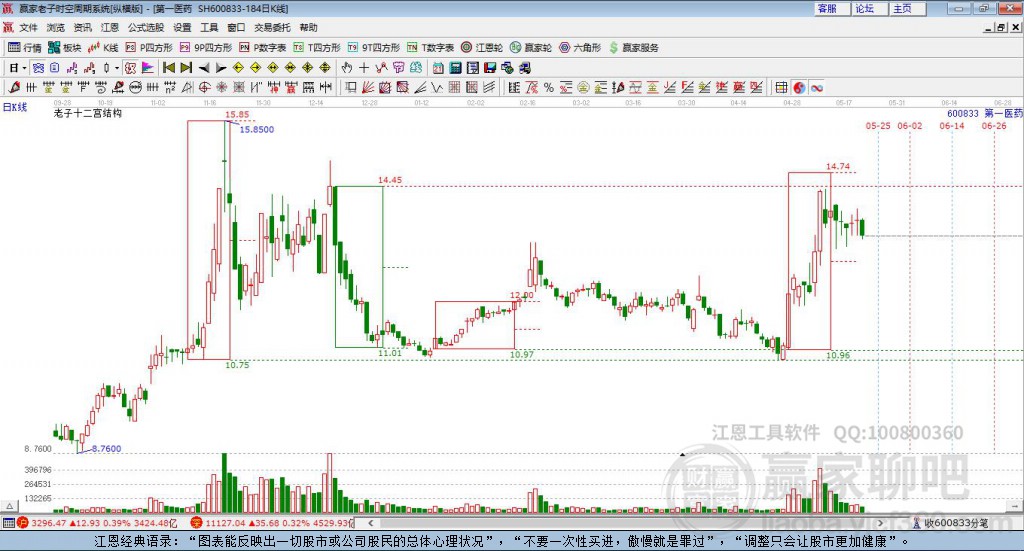Select the percent (%) retracement tool
The image size is (1024, 551).
tap(549, 87)
